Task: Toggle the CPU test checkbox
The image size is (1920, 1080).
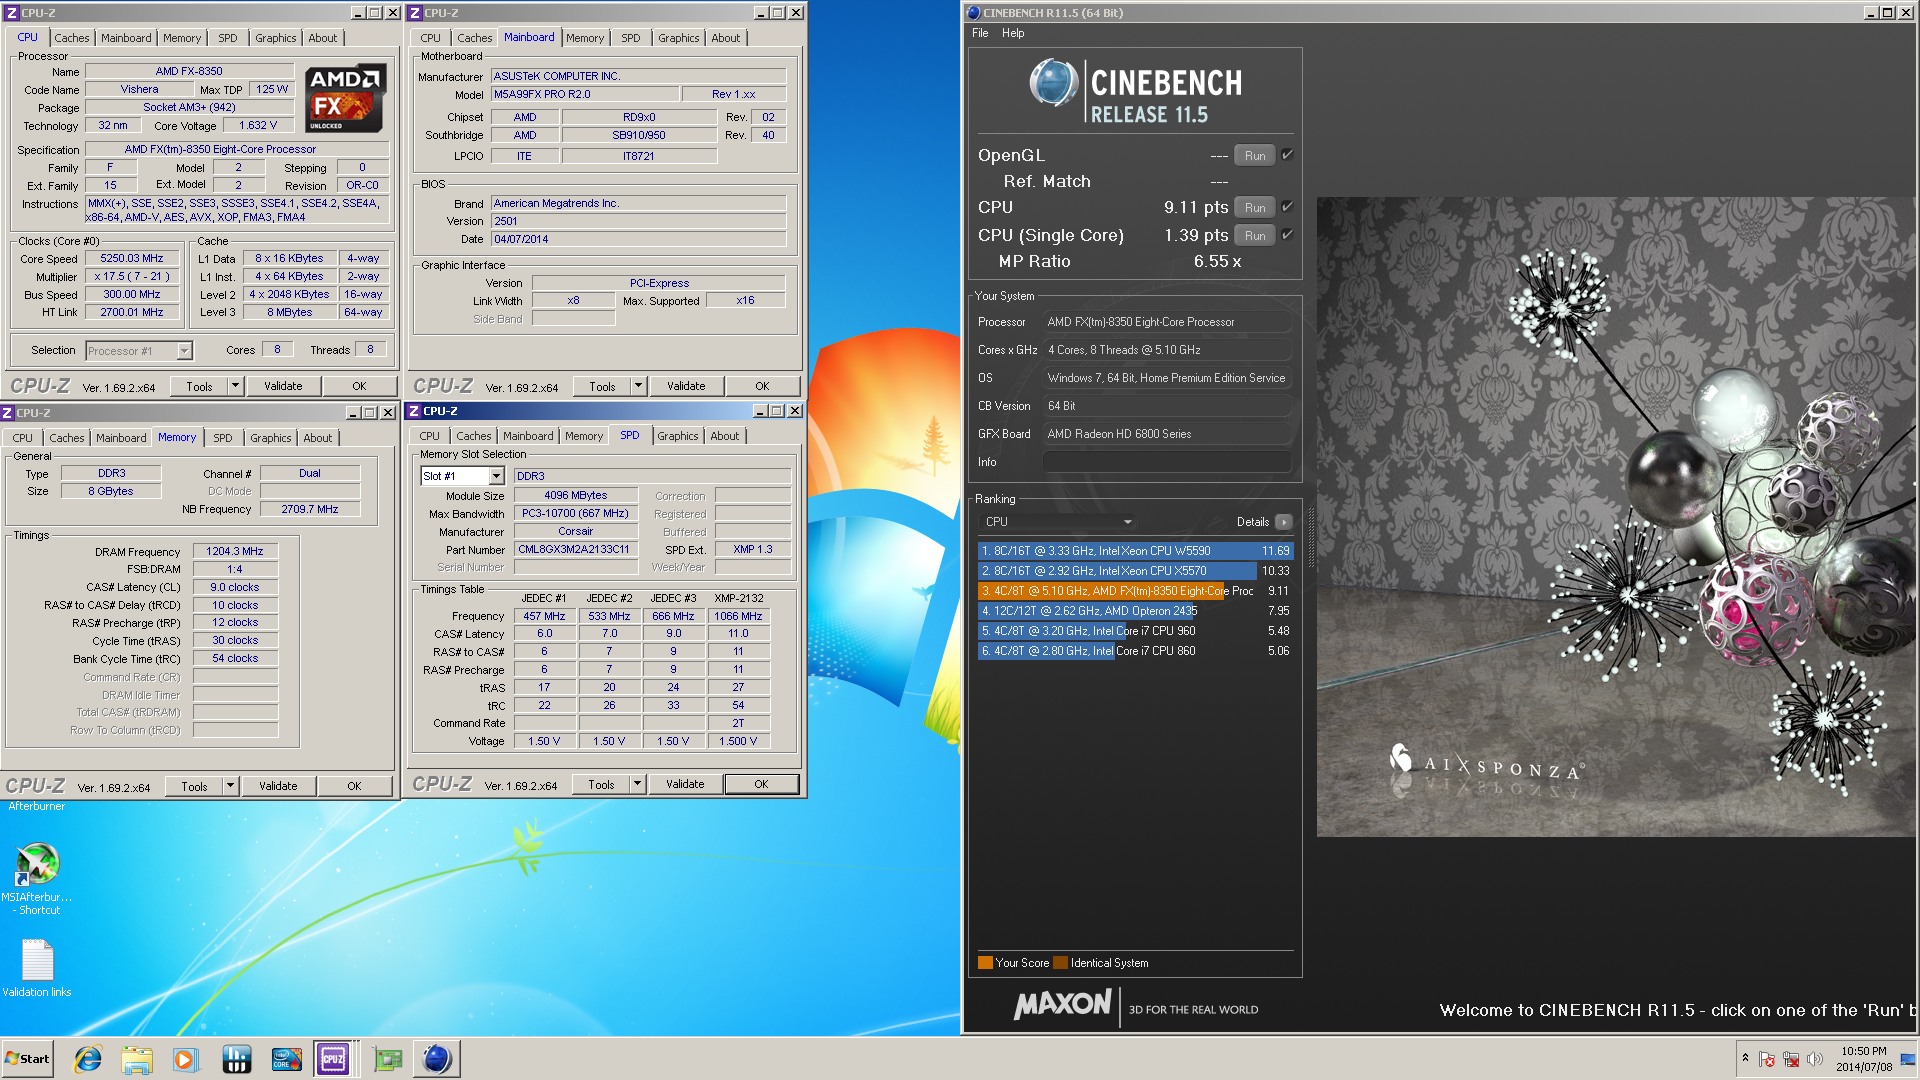Action: pyautogui.click(x=1288, y=207)
